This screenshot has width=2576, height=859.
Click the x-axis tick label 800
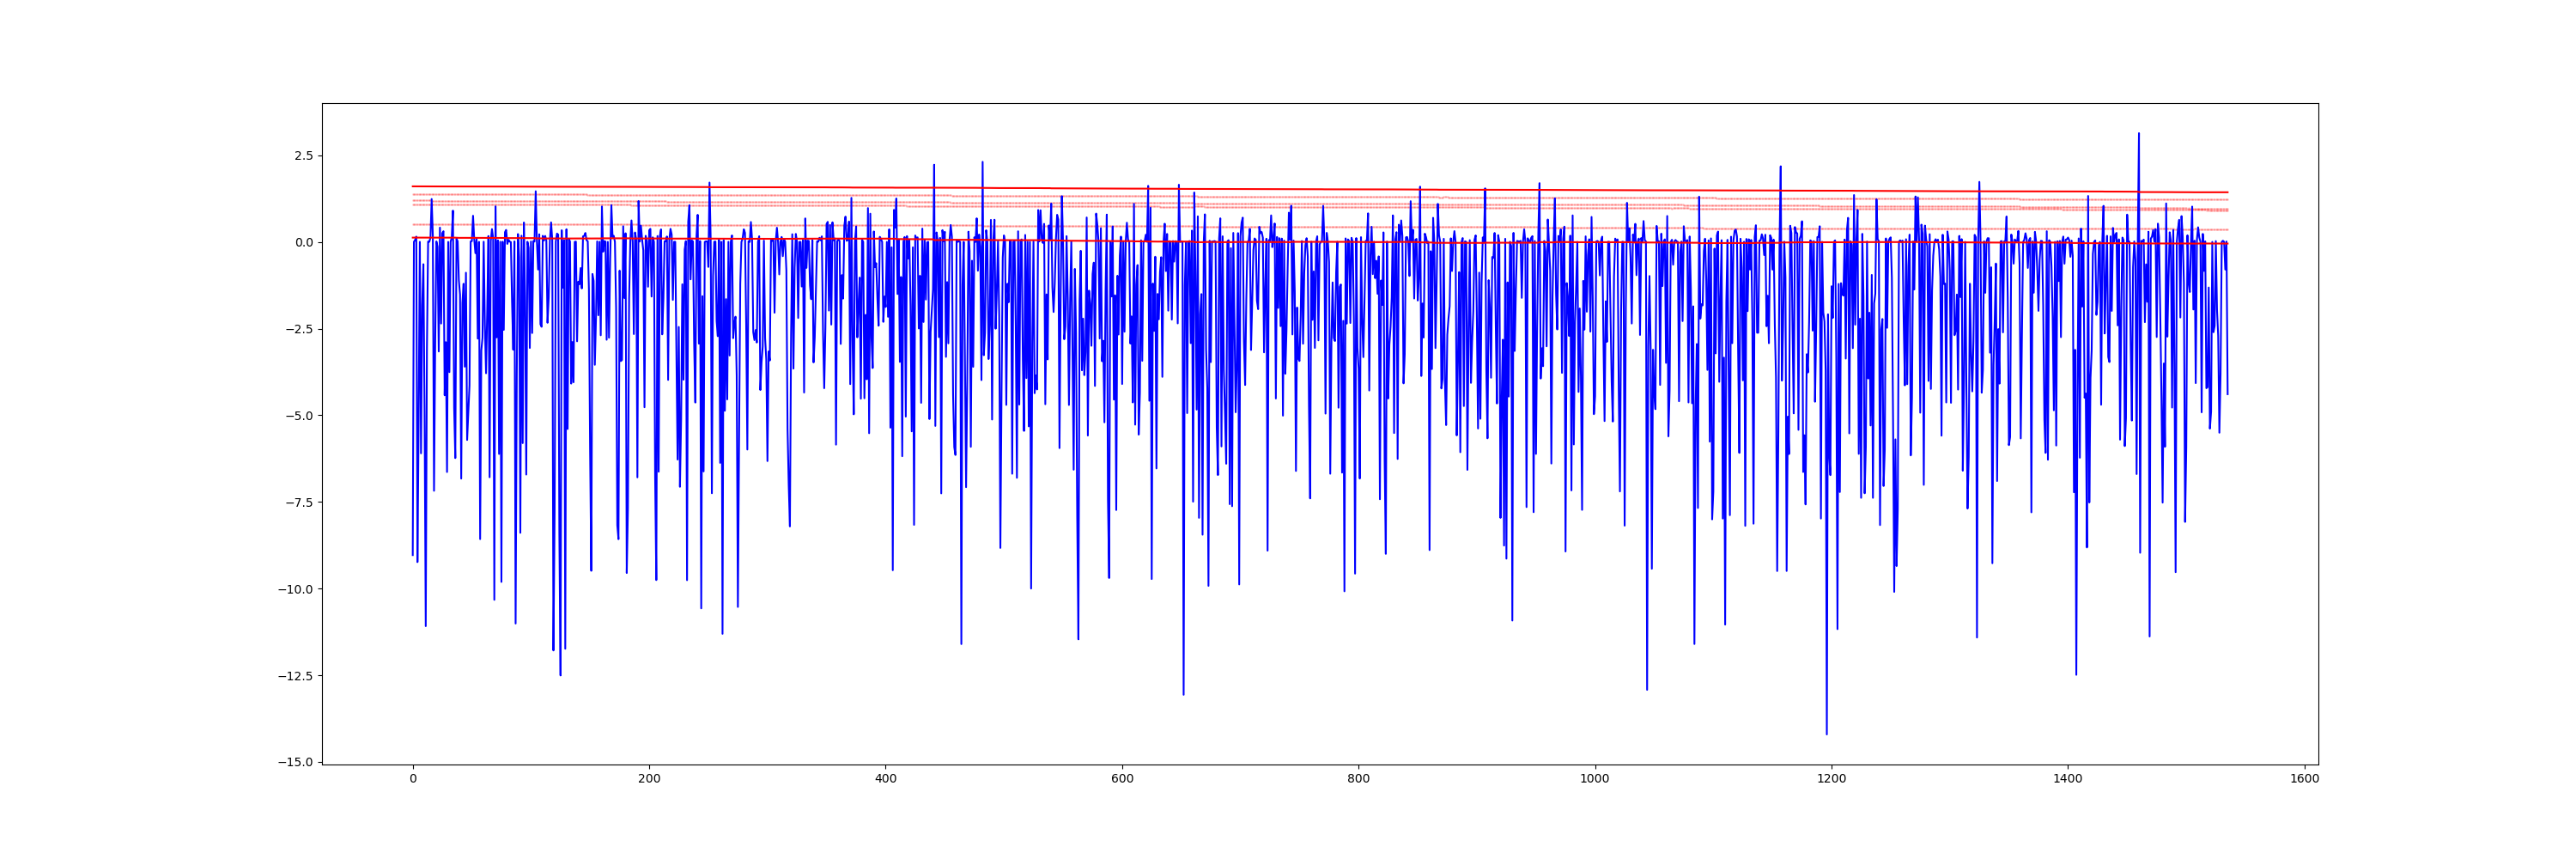(1358, 779)
